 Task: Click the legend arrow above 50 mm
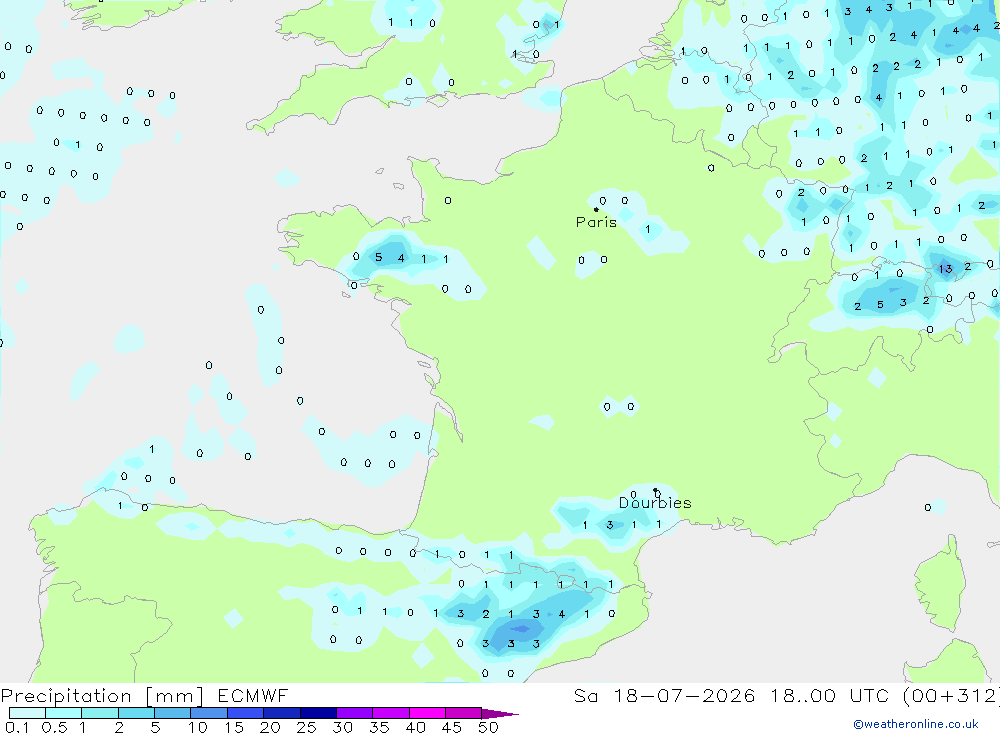coord(500,713)
